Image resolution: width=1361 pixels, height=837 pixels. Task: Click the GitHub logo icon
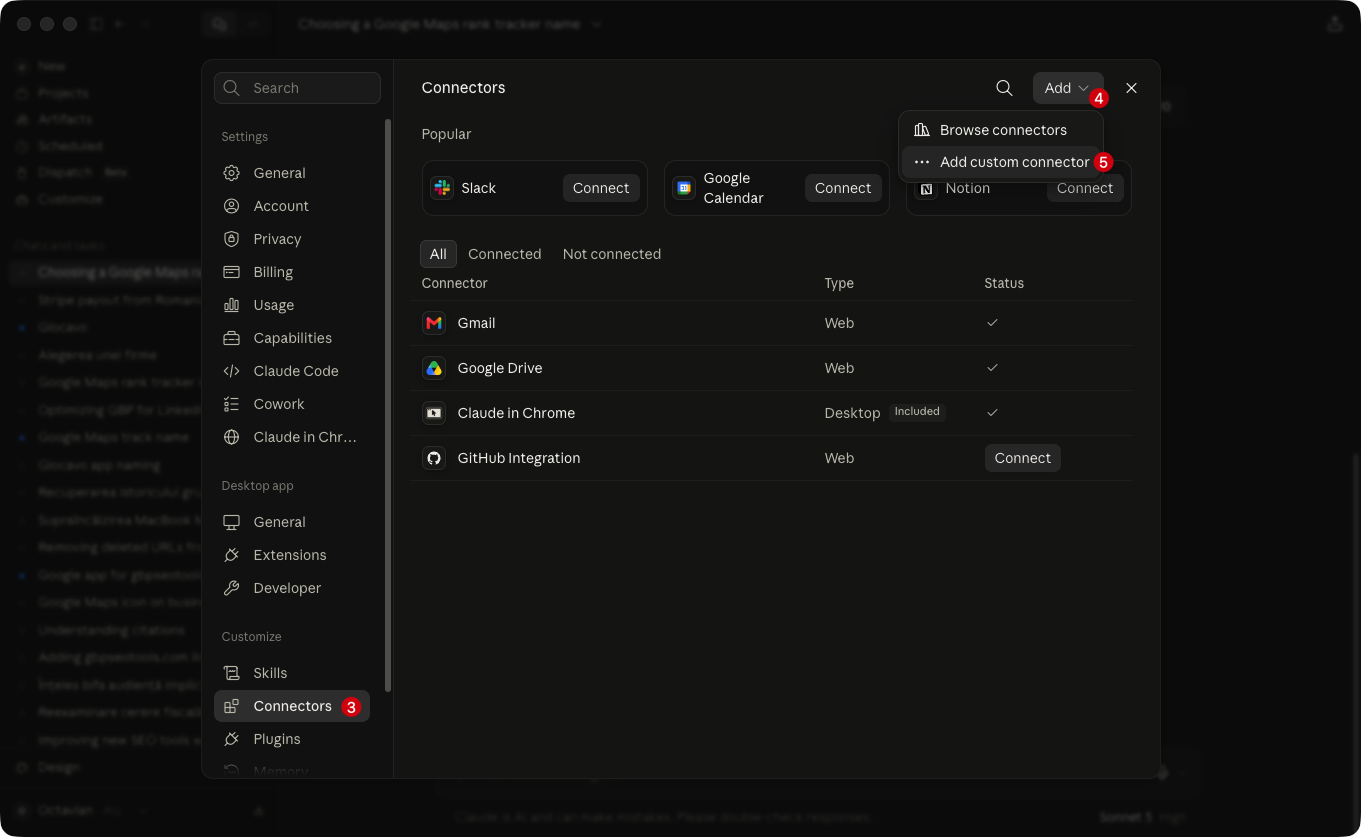click(434, 458)
